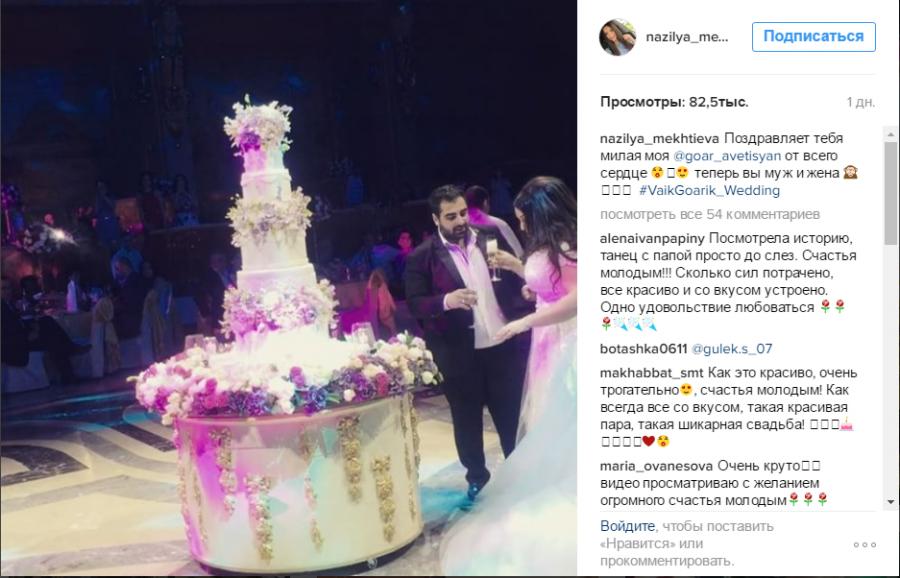Click the scrollbar up arrow in comments
900x578 pixels.
point(890,134)
